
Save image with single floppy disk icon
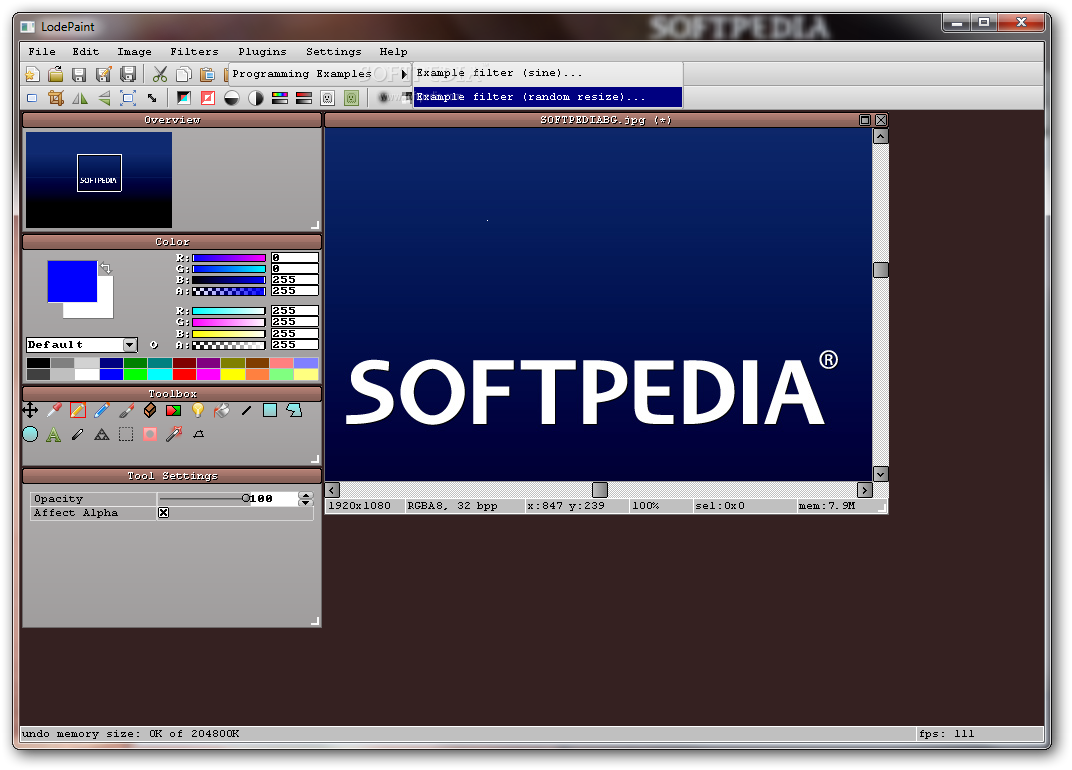coord(79,74)
